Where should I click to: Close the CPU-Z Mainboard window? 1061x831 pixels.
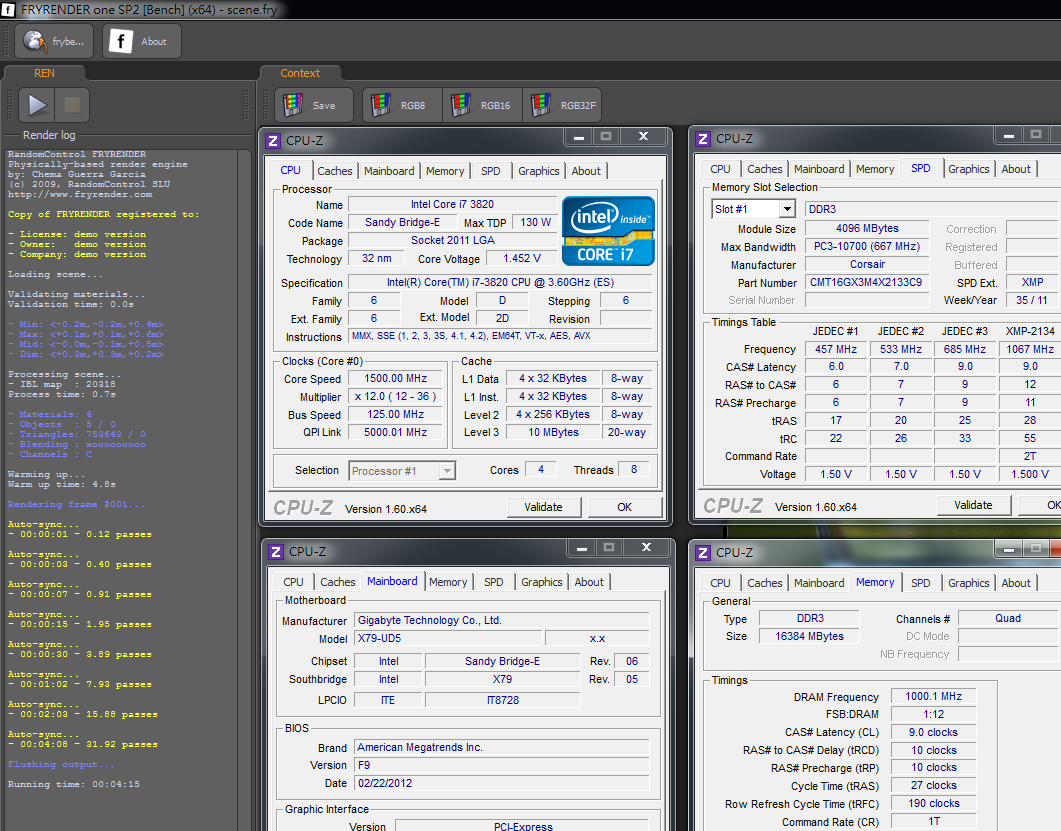646,547
